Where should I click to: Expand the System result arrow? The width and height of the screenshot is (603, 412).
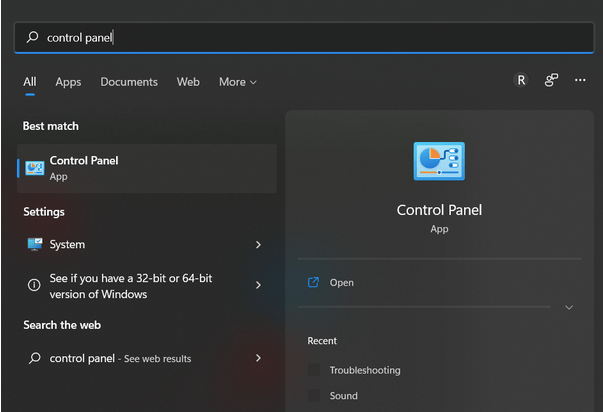coord(258,245)
